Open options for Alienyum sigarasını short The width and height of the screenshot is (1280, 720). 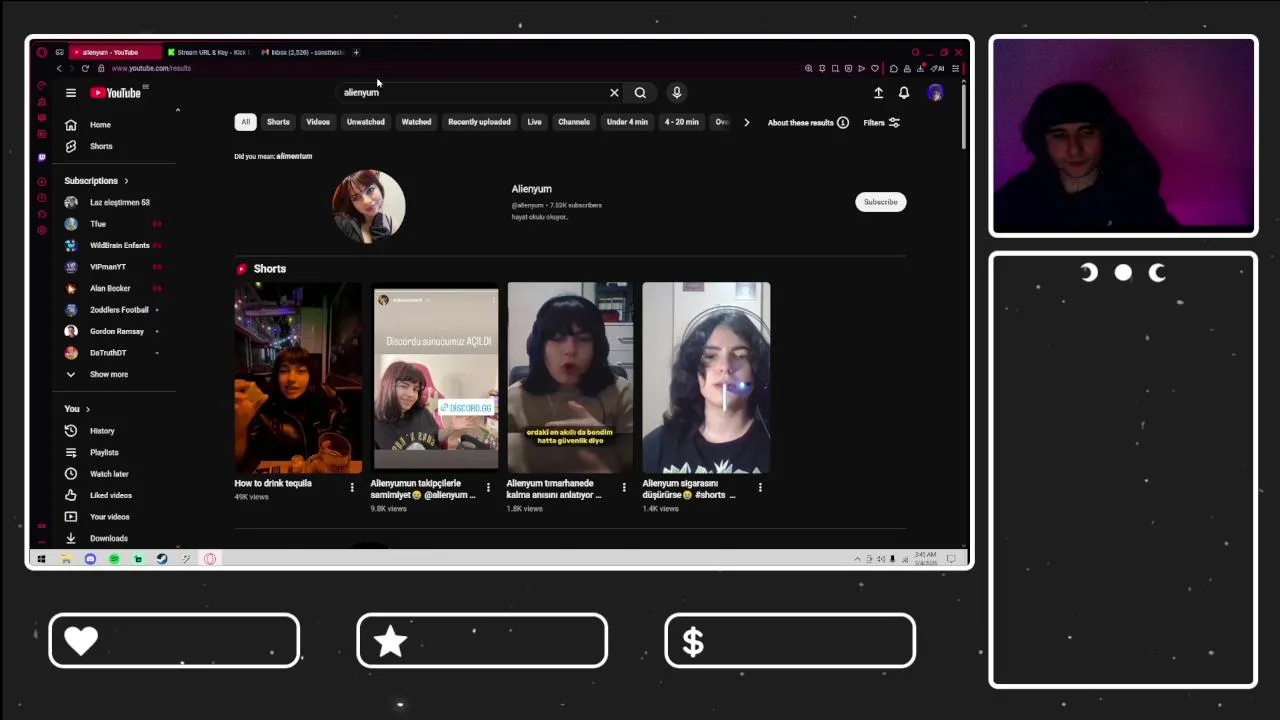point(760,487)
